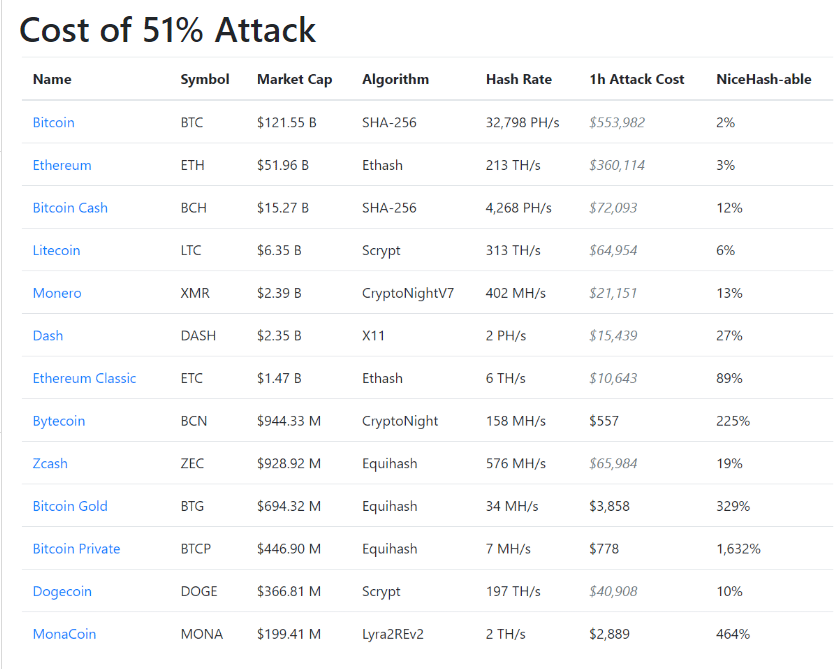Image resolution: width=839 pixels, height=669 pixels.
Task: Open the Dogecoin link
Action: click(x=62, y=591)
